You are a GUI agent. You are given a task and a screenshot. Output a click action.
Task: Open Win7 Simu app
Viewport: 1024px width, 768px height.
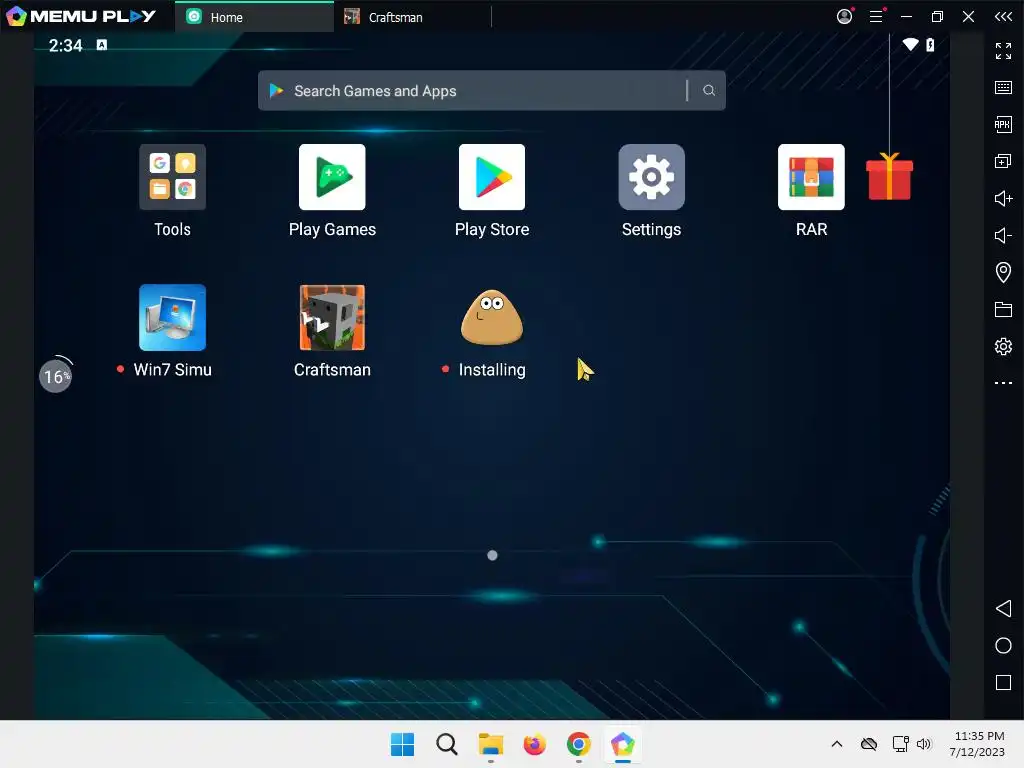(x=172, y=317)
